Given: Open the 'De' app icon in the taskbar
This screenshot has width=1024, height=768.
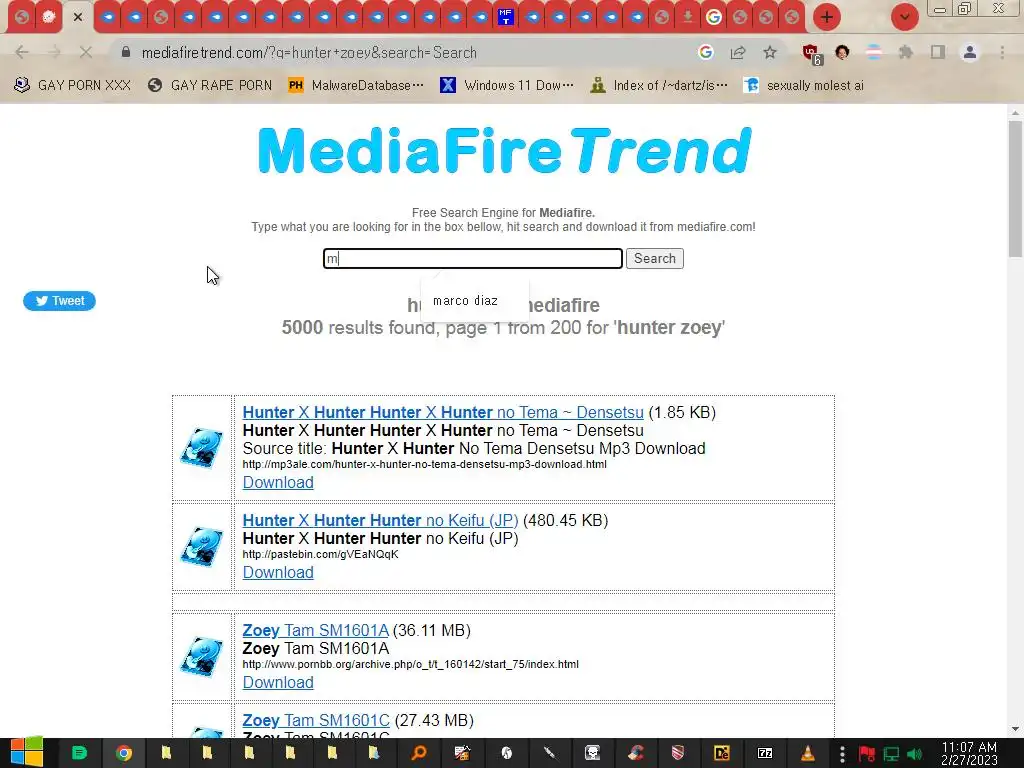Looking at the screenshot, I should tap(722, 753).
